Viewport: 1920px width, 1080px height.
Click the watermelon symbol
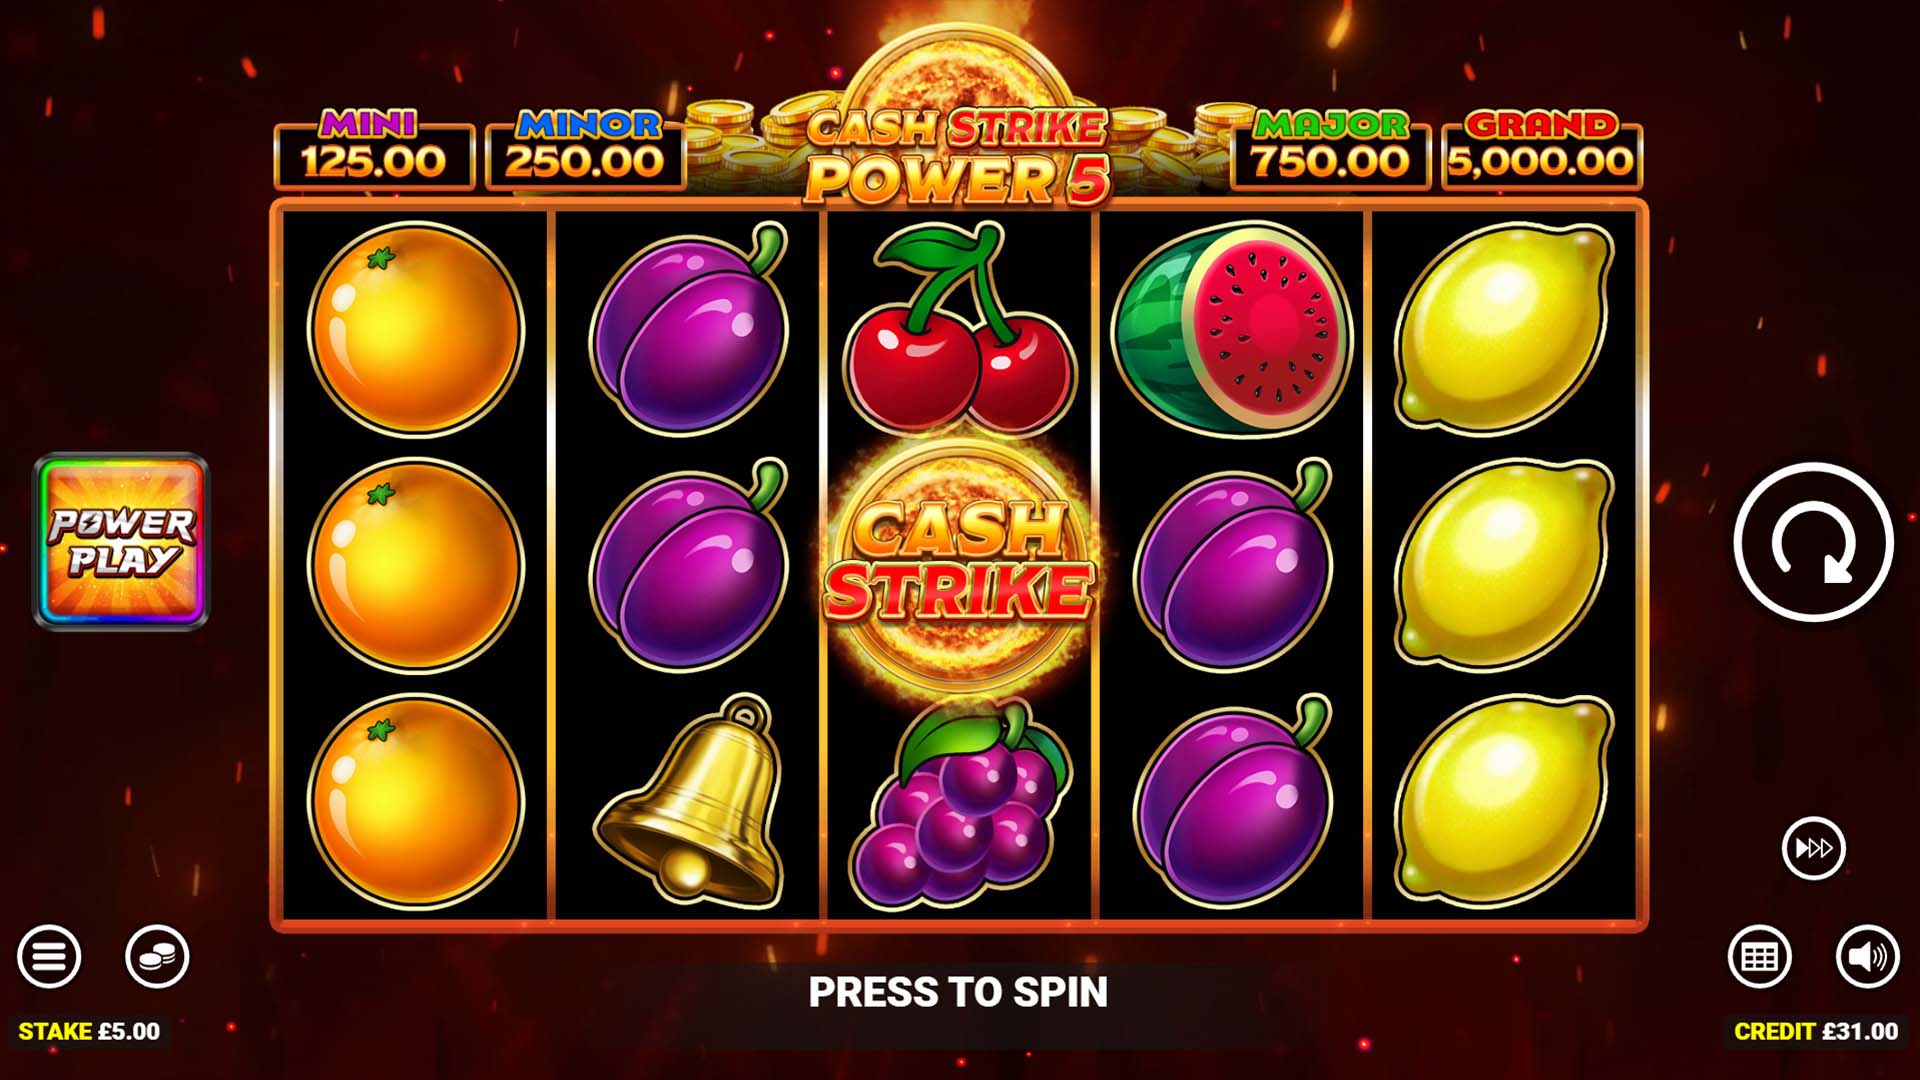[x=1232, y=328]
